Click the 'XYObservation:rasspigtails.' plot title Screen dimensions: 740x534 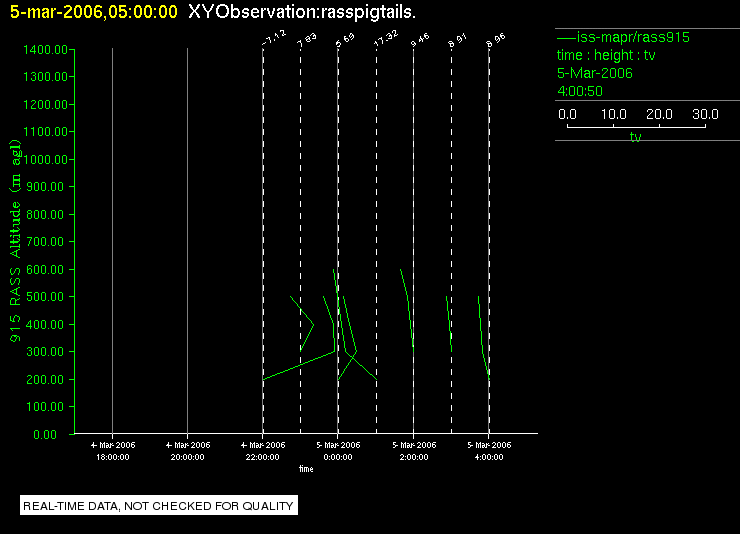tap(302, 12)
